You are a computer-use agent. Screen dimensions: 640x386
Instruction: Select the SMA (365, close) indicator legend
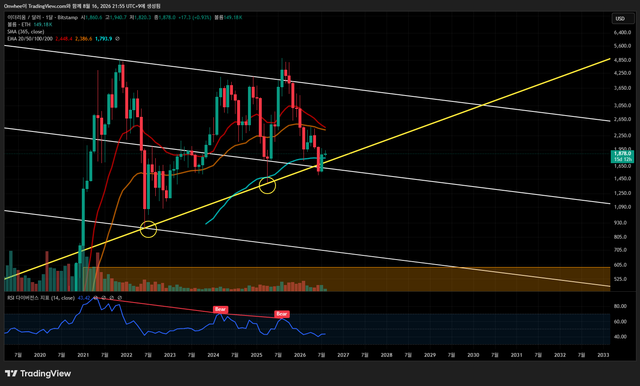click(x=25, y=31)
